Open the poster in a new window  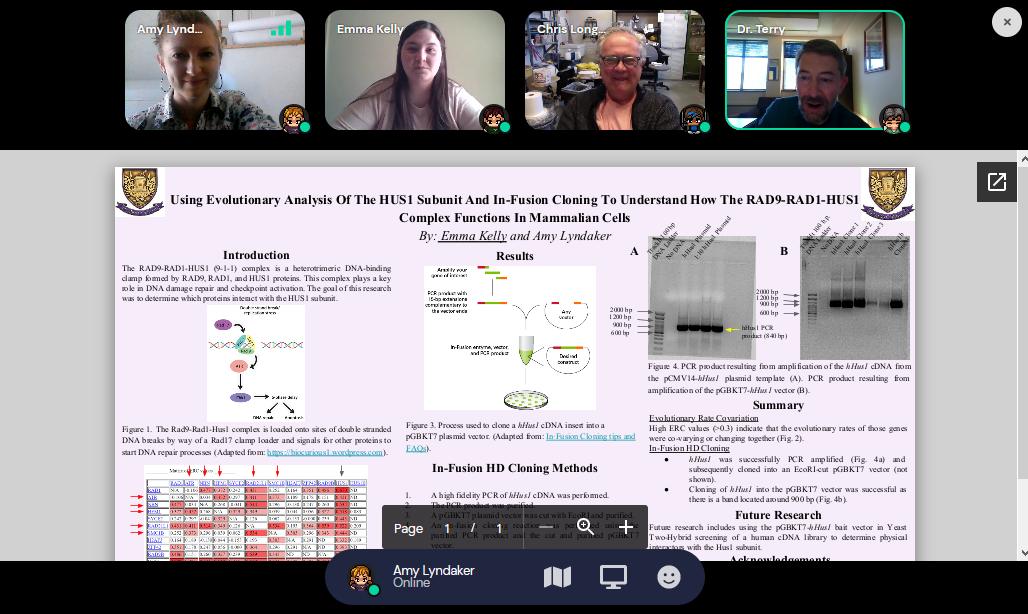point(997,182)
